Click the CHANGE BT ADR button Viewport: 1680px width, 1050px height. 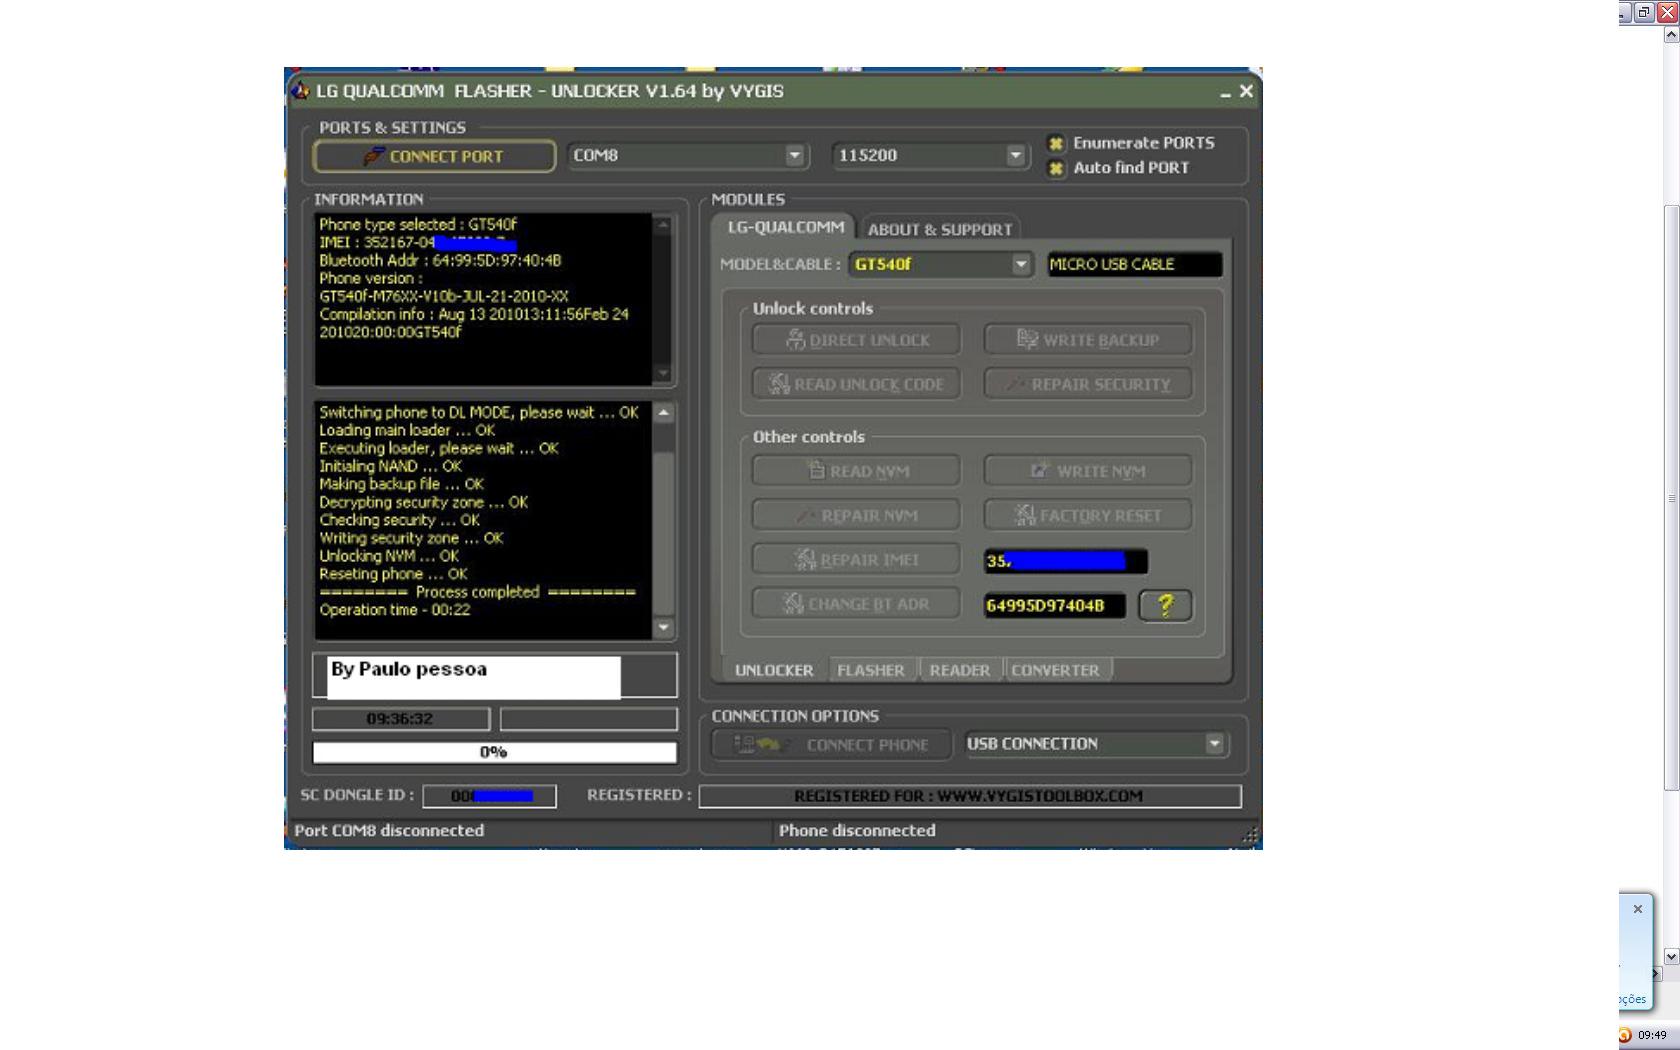click(857, 603)
